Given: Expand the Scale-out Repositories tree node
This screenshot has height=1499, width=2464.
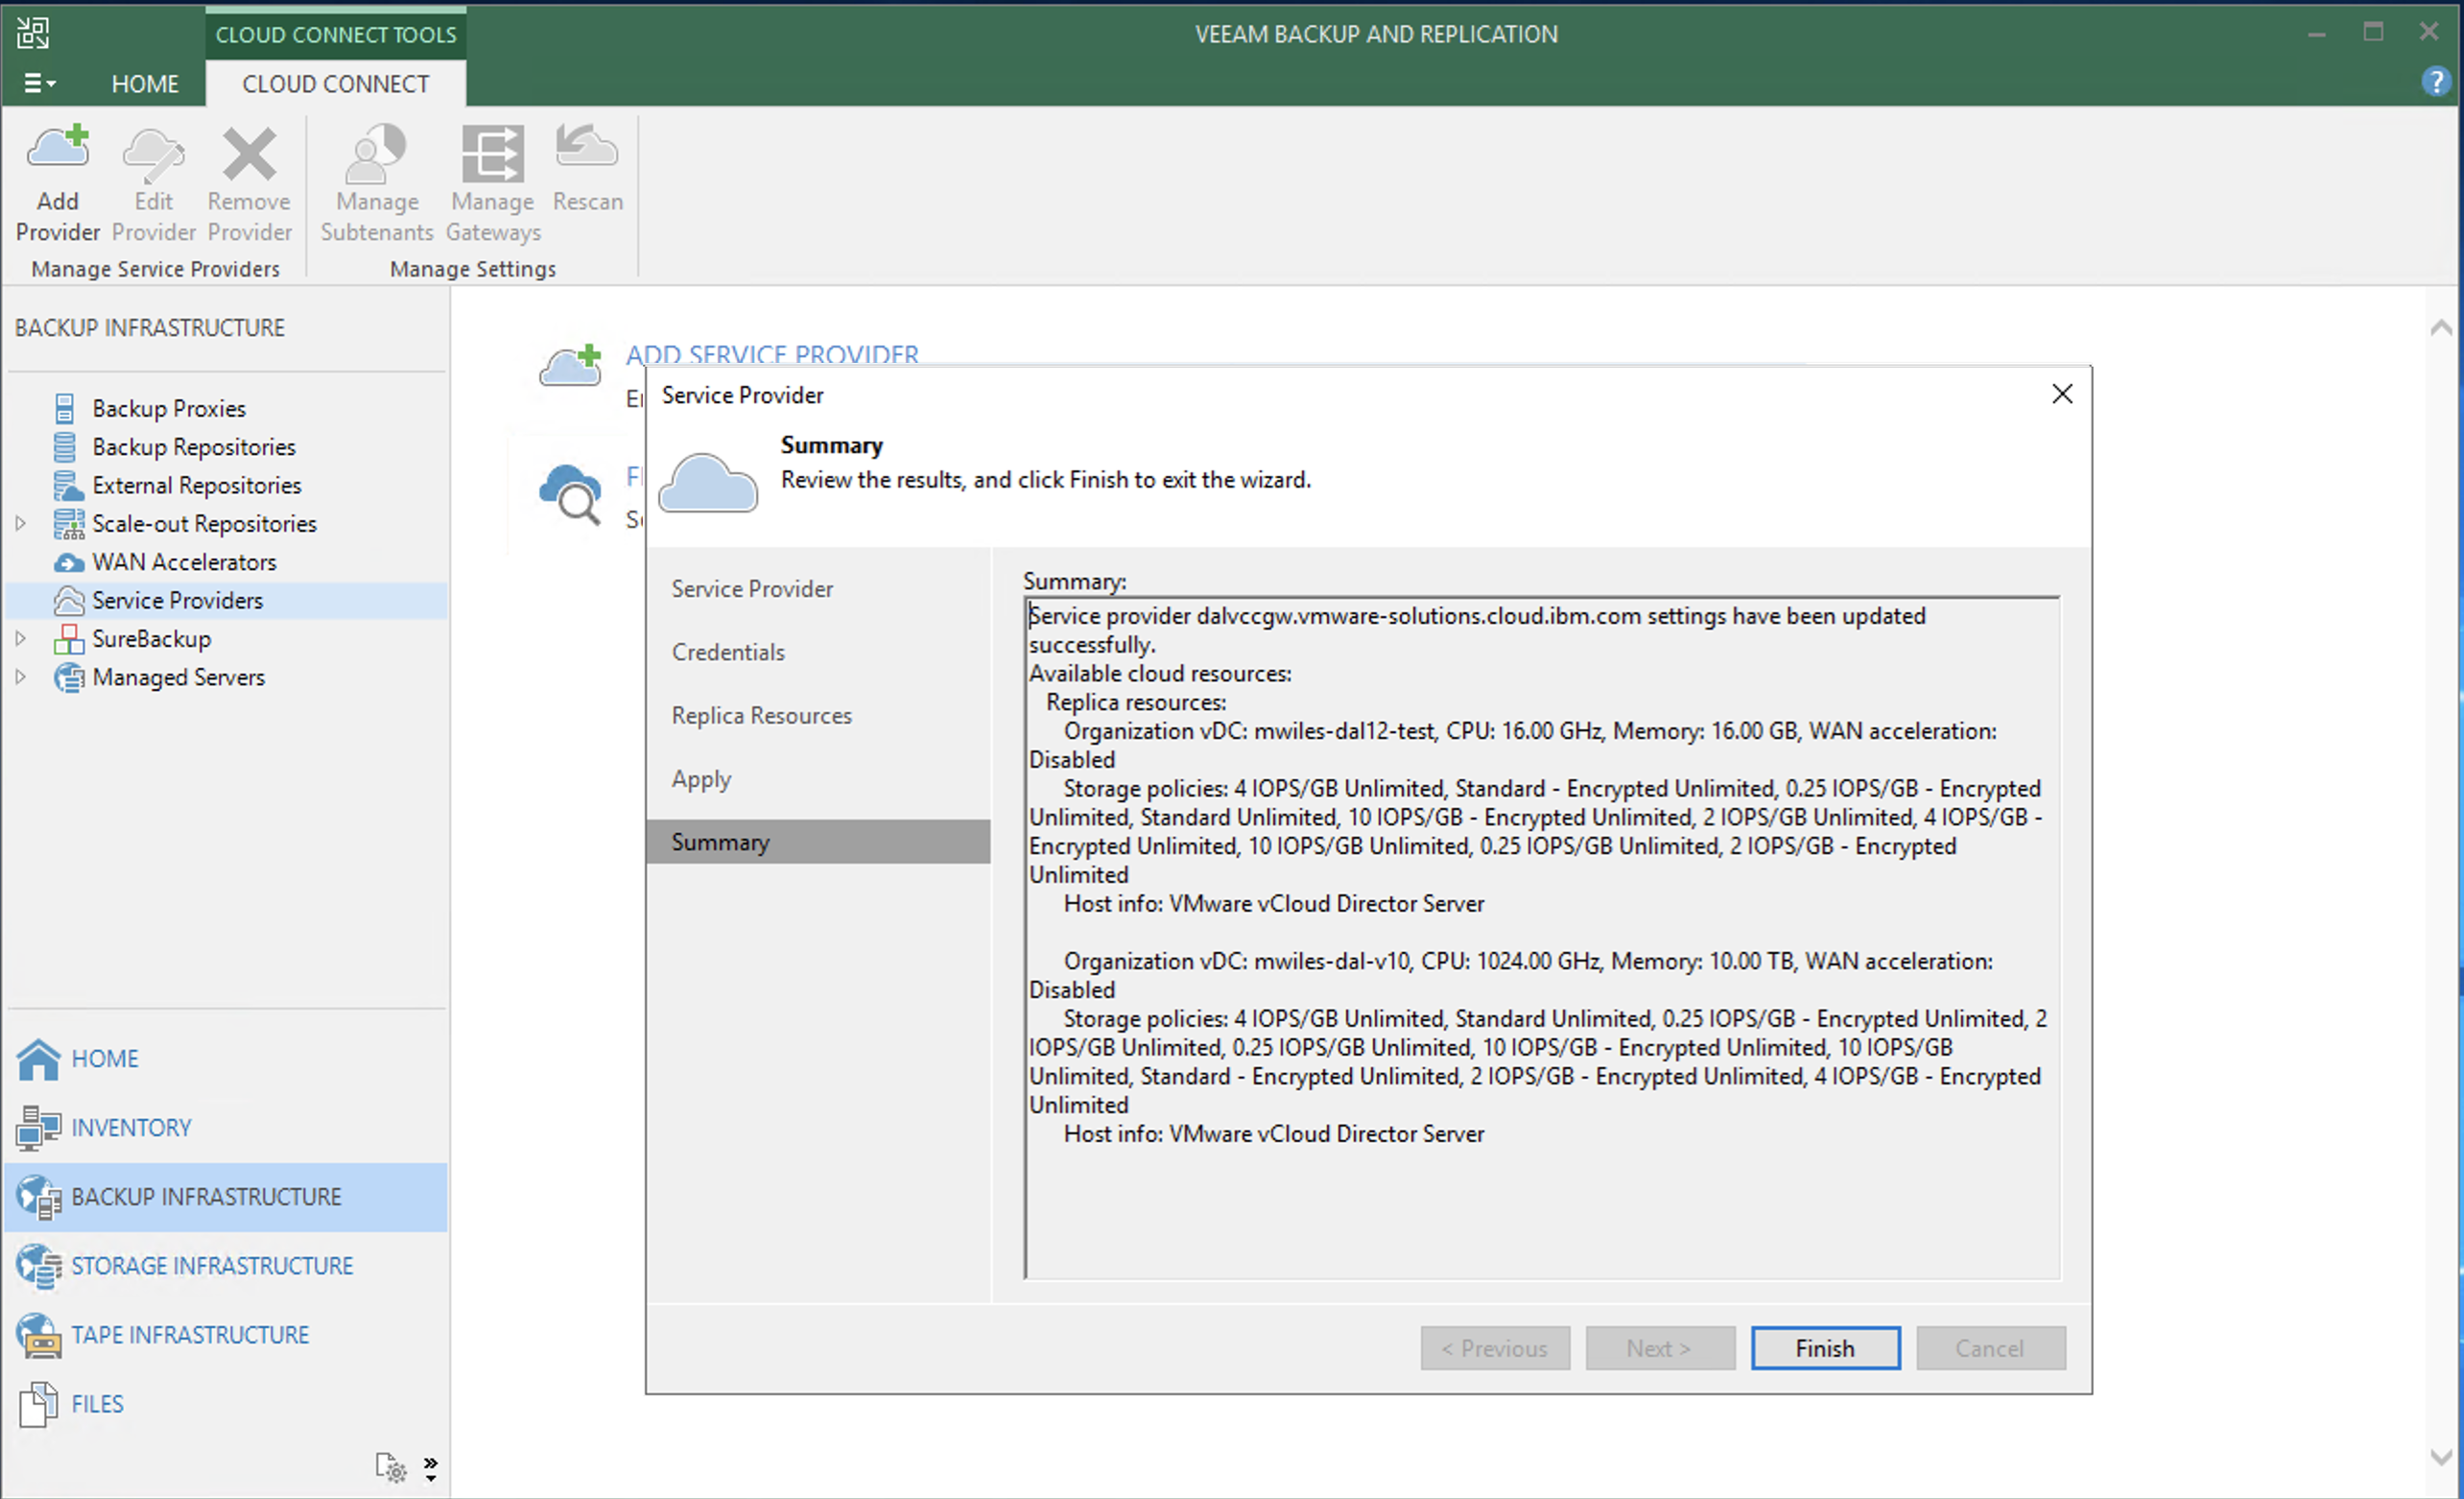Looking at the screenshot, I should (x=20, y=523).
